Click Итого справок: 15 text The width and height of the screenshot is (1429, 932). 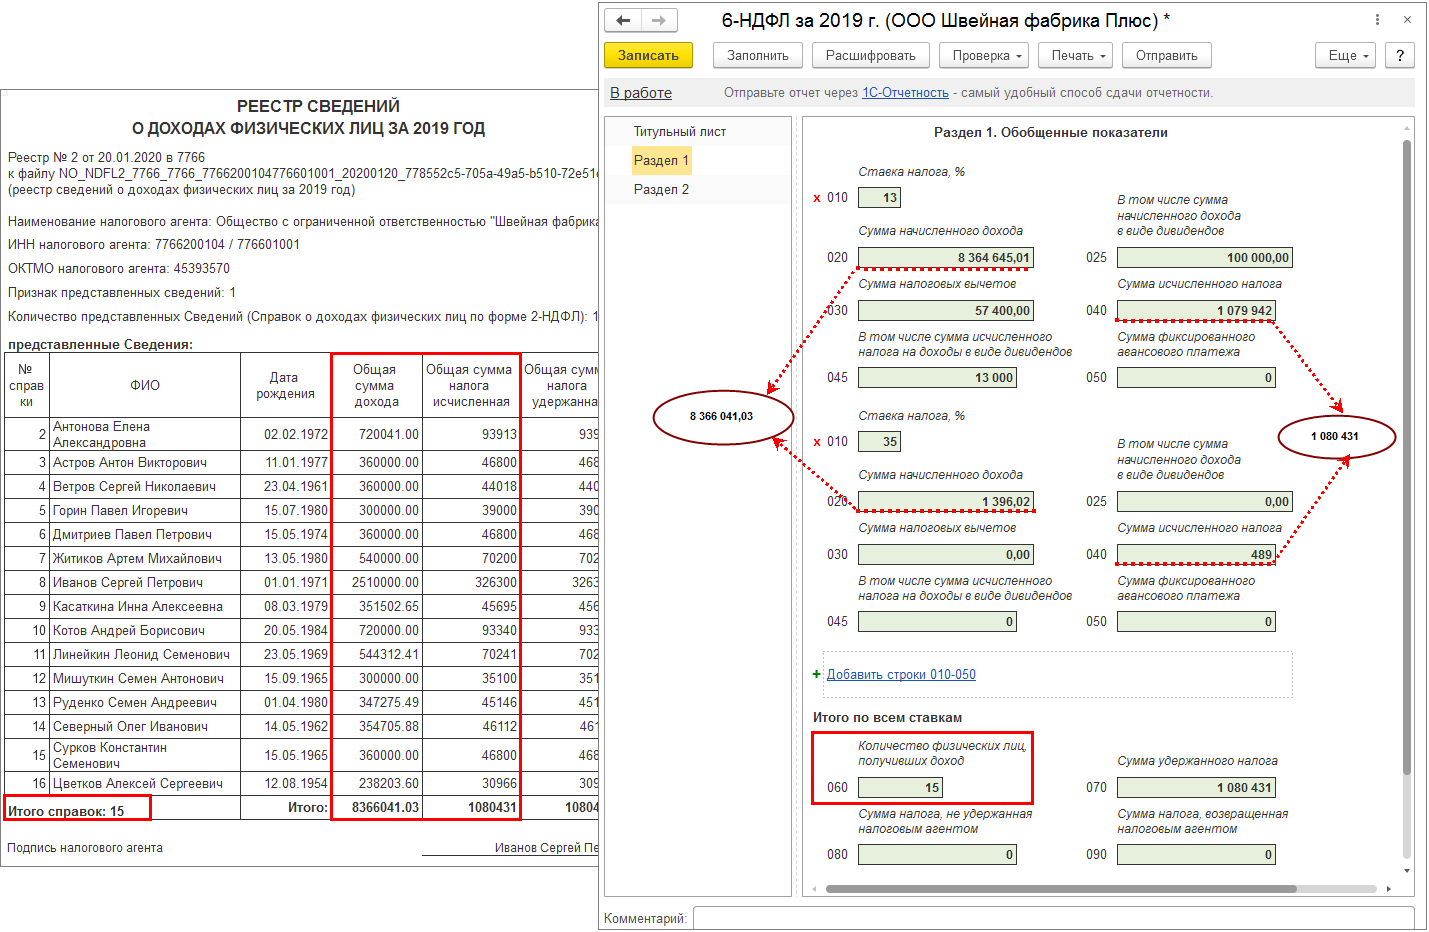tap(66, 811)
